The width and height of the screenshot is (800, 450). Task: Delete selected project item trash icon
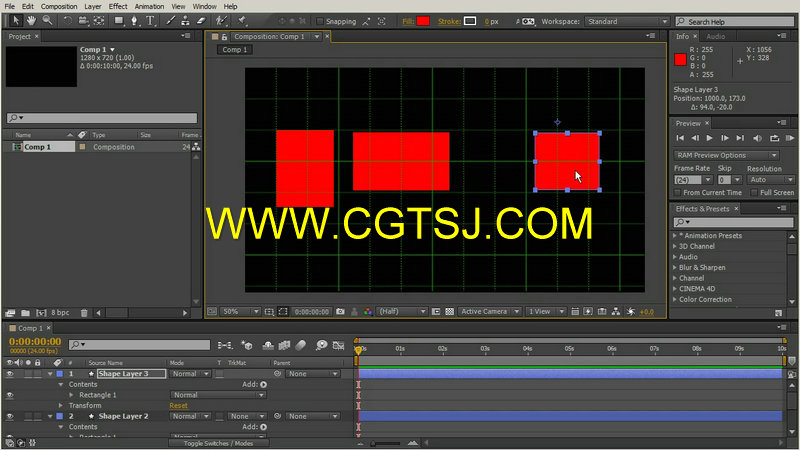tap(84, 313)
